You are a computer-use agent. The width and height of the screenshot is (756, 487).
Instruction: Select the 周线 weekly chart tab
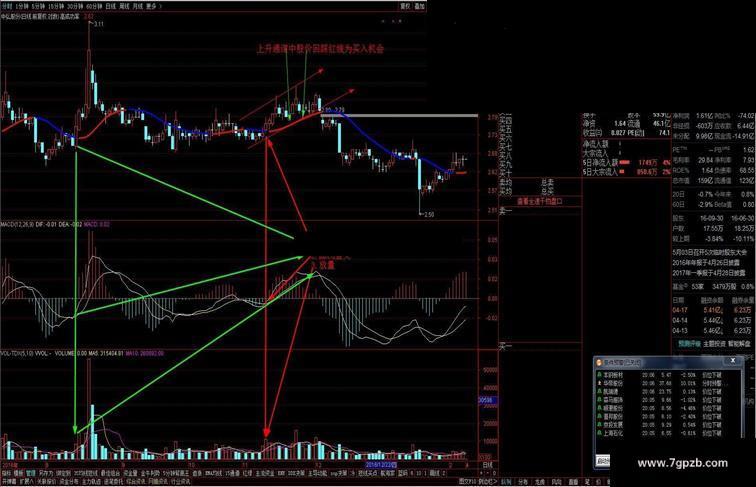pos(124,6)
